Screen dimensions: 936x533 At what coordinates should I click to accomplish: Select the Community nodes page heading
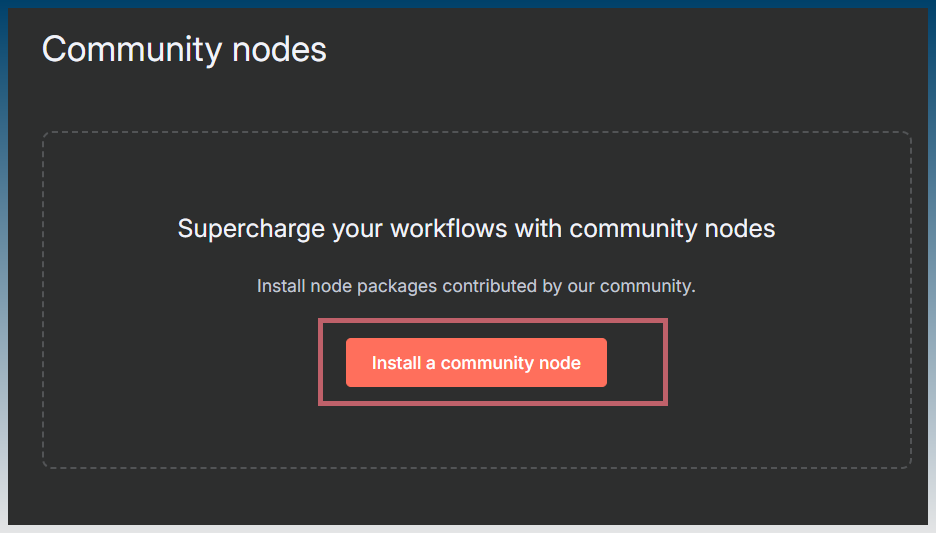tap(184, 49)
